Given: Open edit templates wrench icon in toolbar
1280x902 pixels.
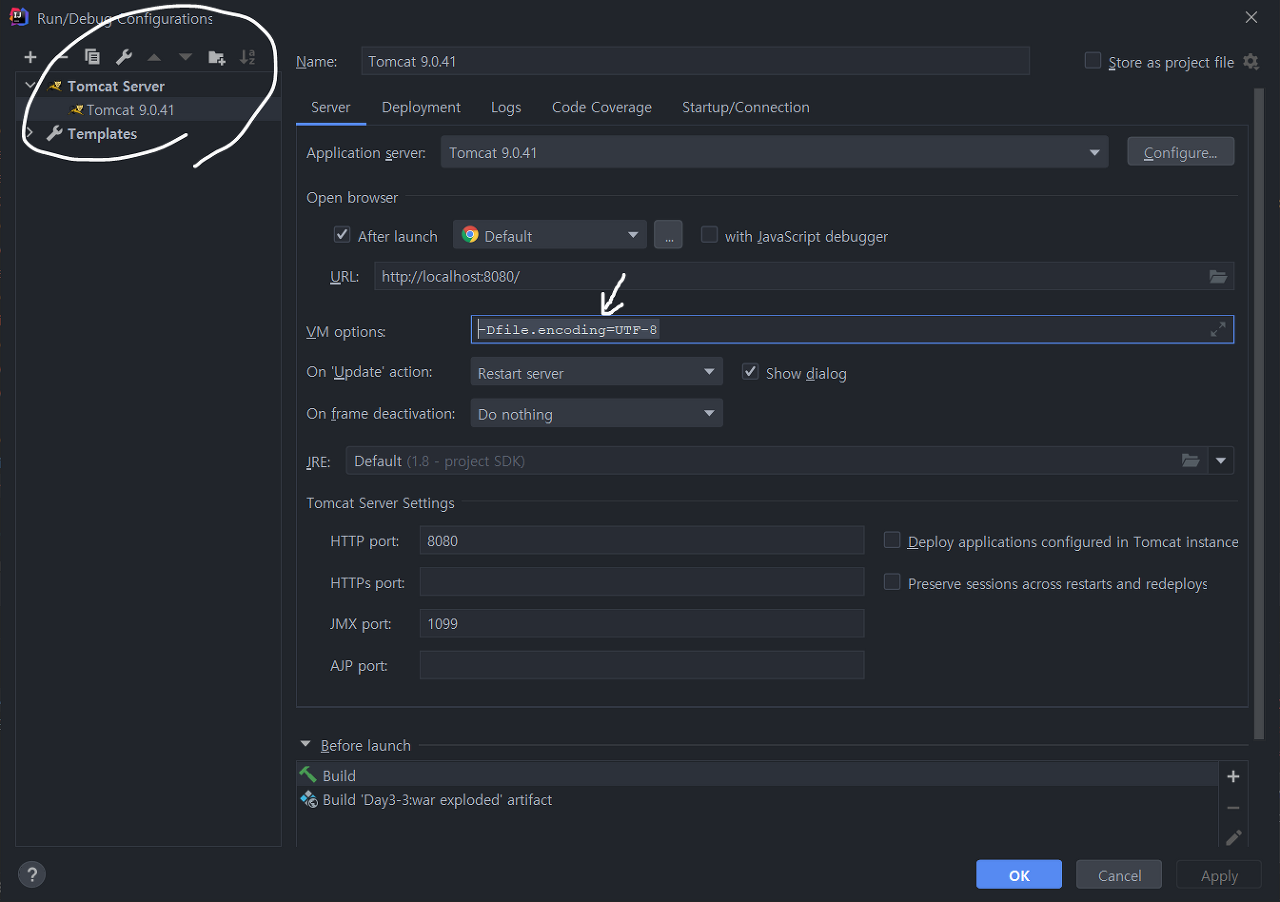Looking at the screenshot, I should pos(123,57).
